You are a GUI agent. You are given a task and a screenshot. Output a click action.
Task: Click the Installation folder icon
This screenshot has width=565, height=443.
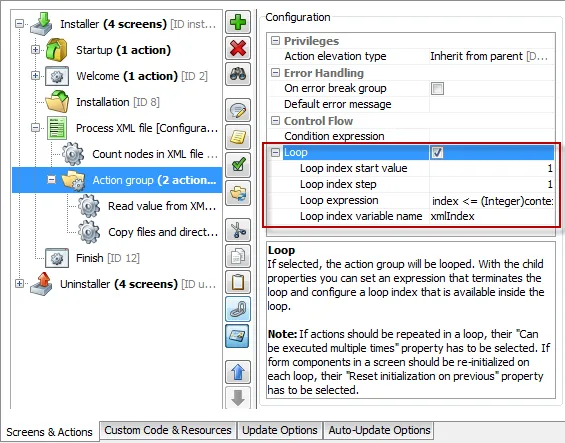(x=57, y=102)
